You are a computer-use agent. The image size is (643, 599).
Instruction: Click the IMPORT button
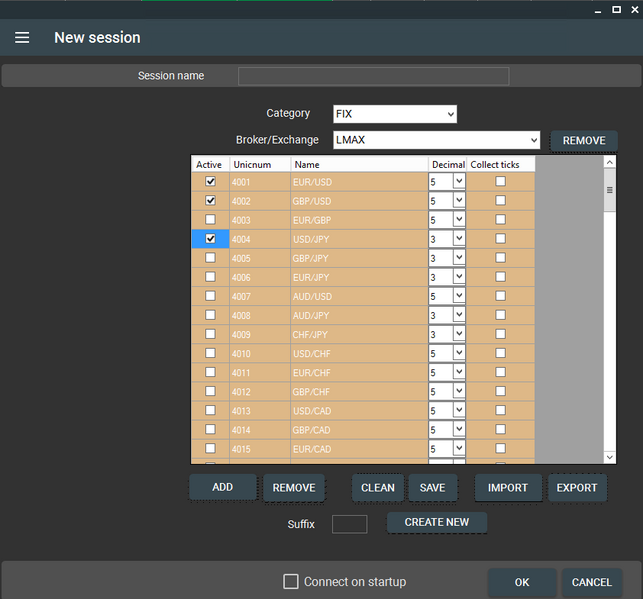pos(507,488)
